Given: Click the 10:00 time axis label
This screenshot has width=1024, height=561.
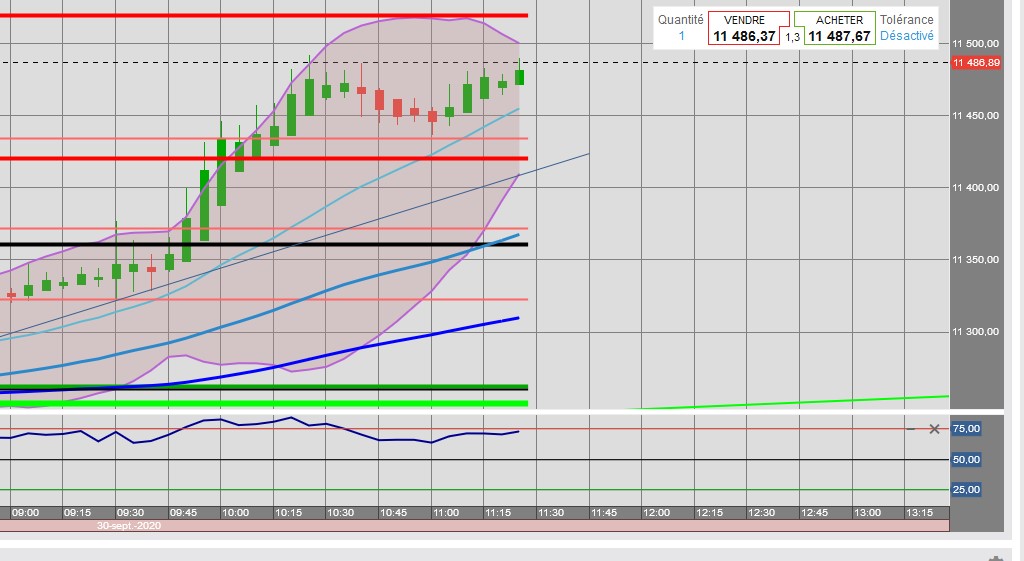Looking at the screenshot, I should [235, 513].
